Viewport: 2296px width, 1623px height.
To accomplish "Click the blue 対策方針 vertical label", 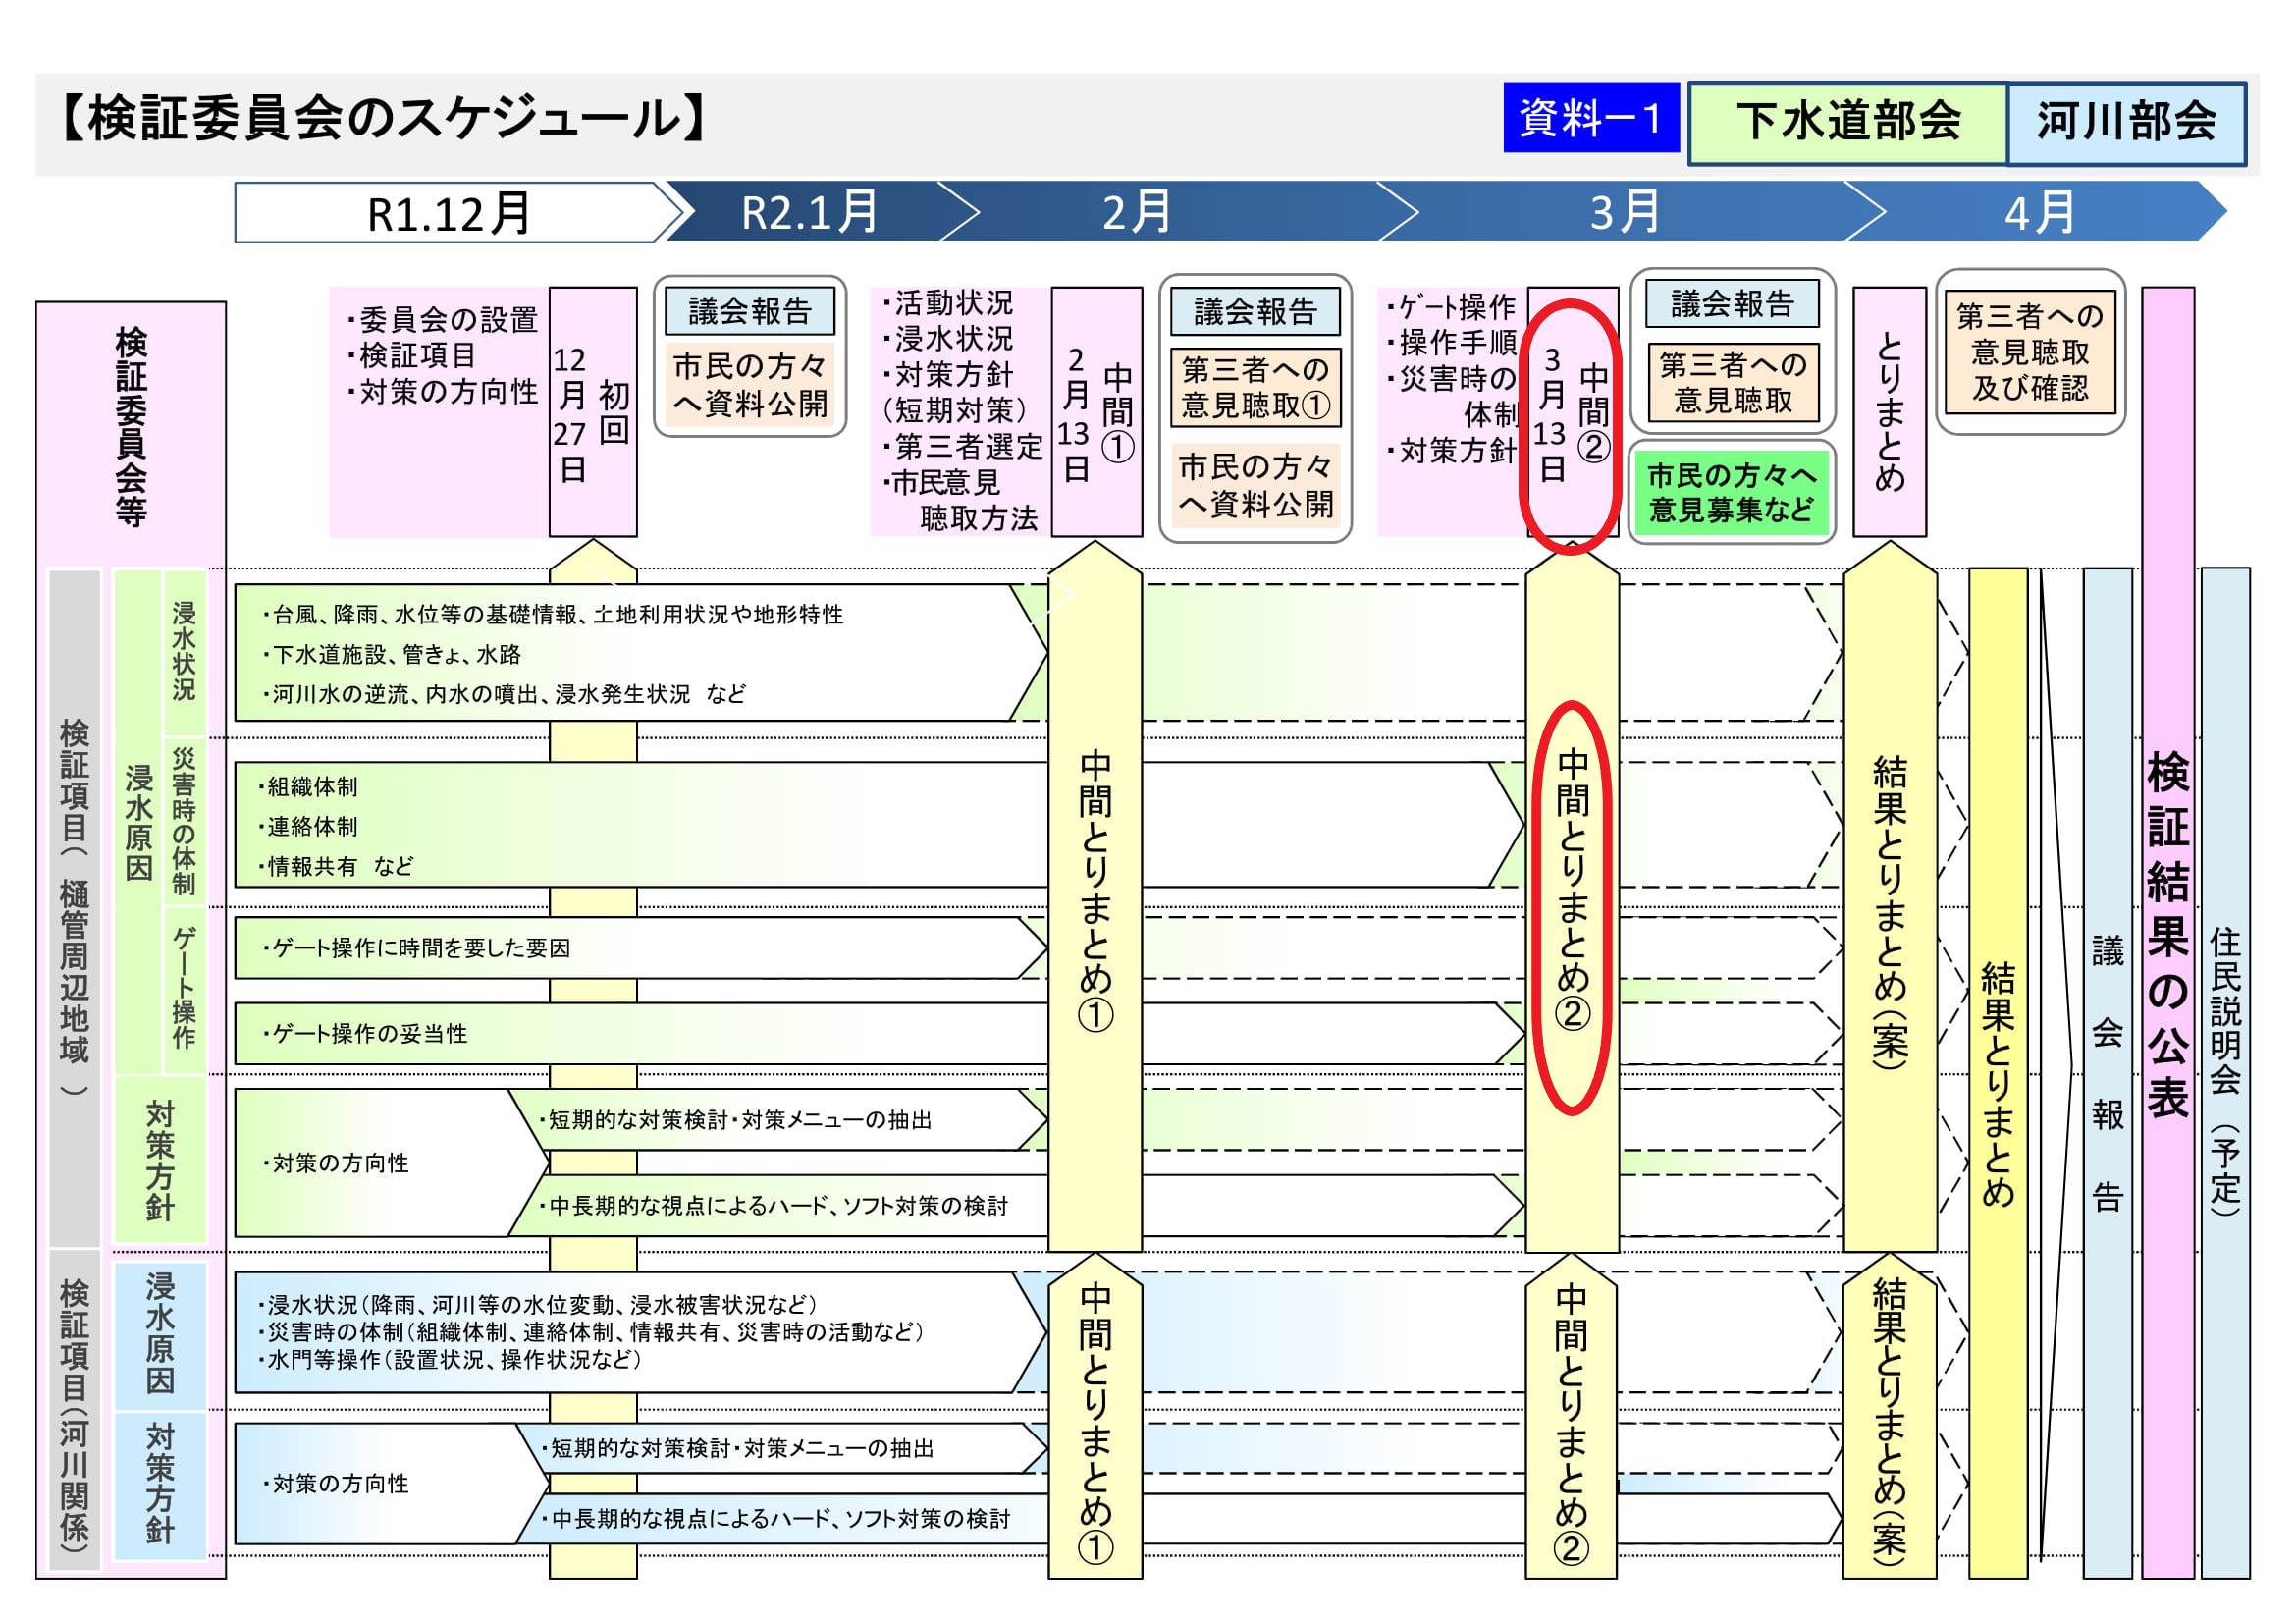I will [160, 1485].
